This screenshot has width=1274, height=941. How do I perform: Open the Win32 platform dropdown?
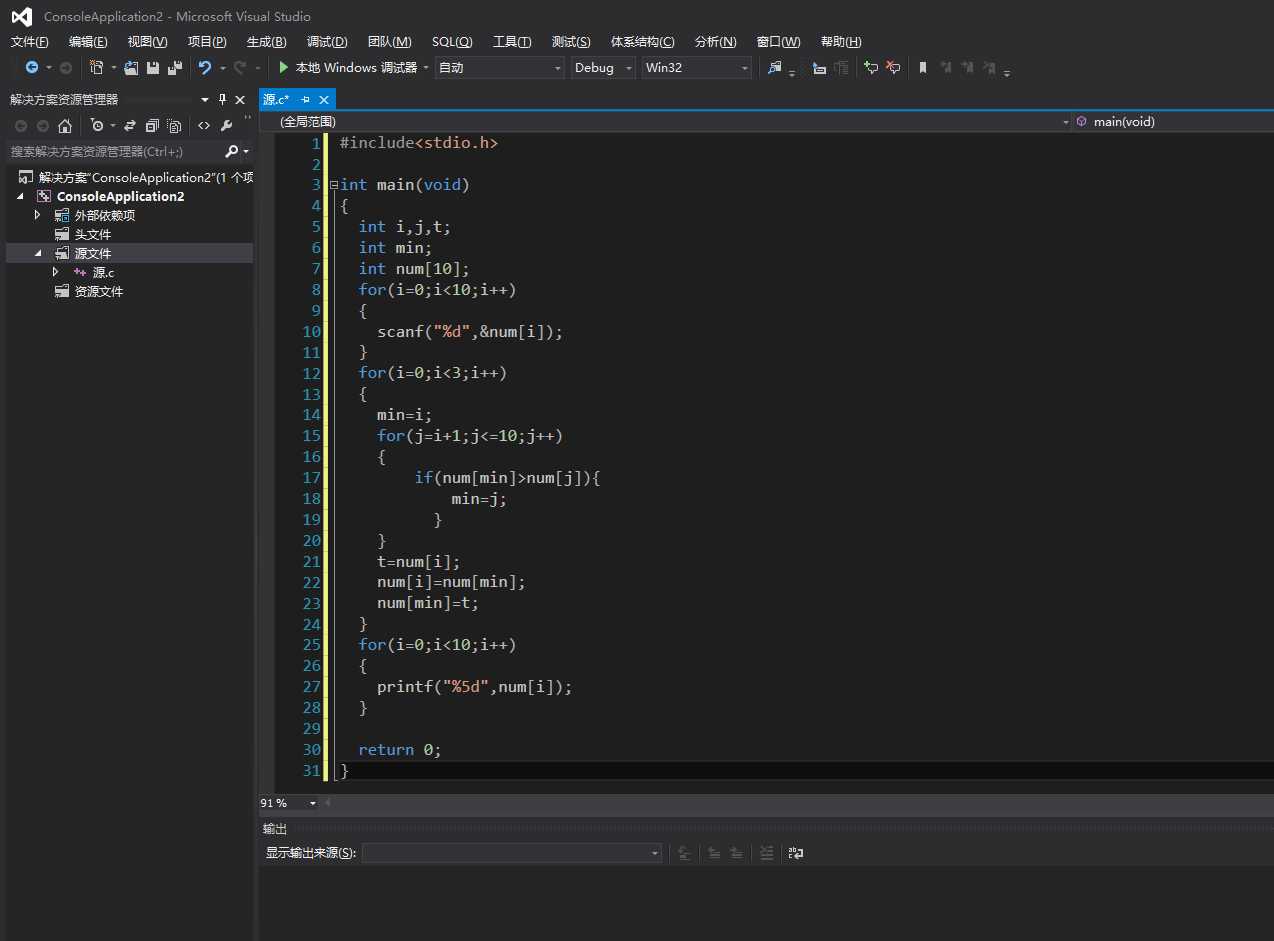click(697, 68)
